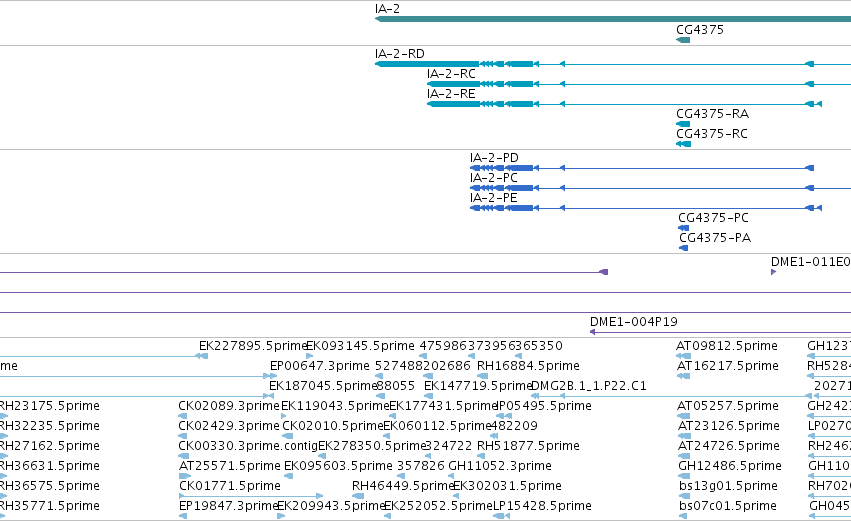
Task: Click the CK02089.3prime EST glyph
Action: [x=182, y=416]
